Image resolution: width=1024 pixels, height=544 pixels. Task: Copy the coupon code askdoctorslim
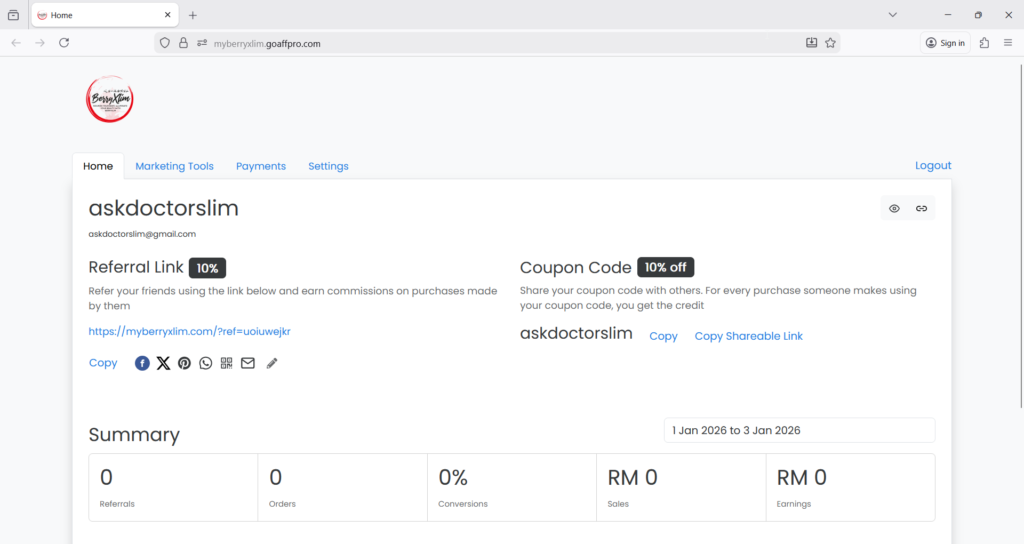point(663,336)
